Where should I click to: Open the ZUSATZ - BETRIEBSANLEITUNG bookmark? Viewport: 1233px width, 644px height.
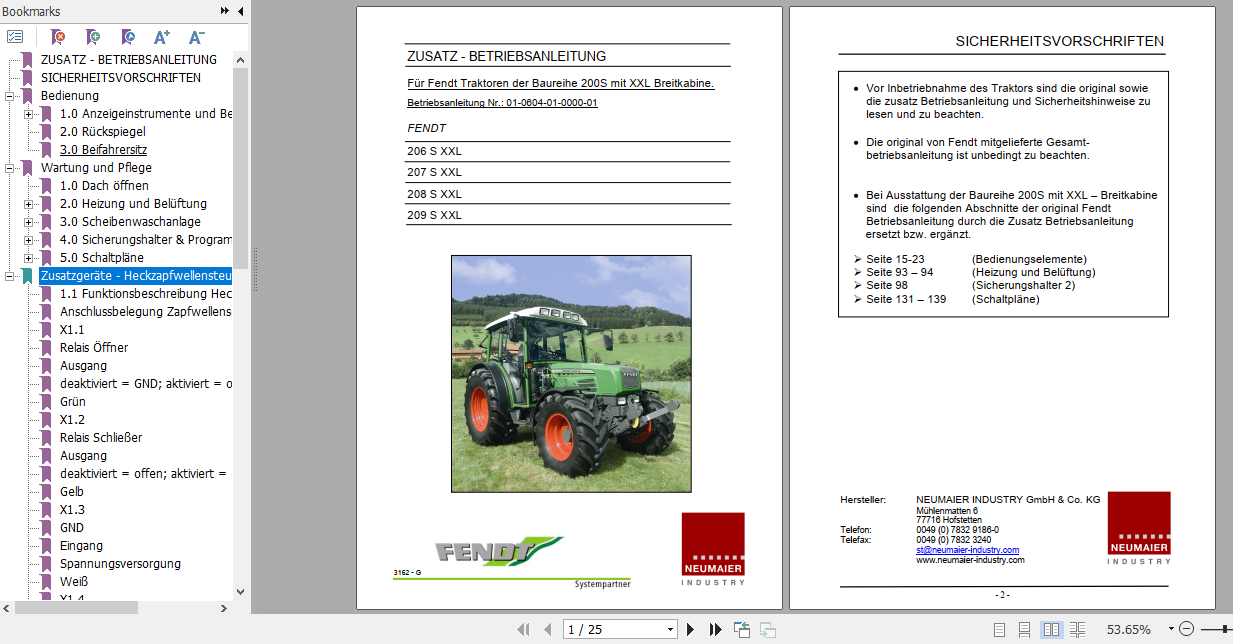tap(128, 60)
